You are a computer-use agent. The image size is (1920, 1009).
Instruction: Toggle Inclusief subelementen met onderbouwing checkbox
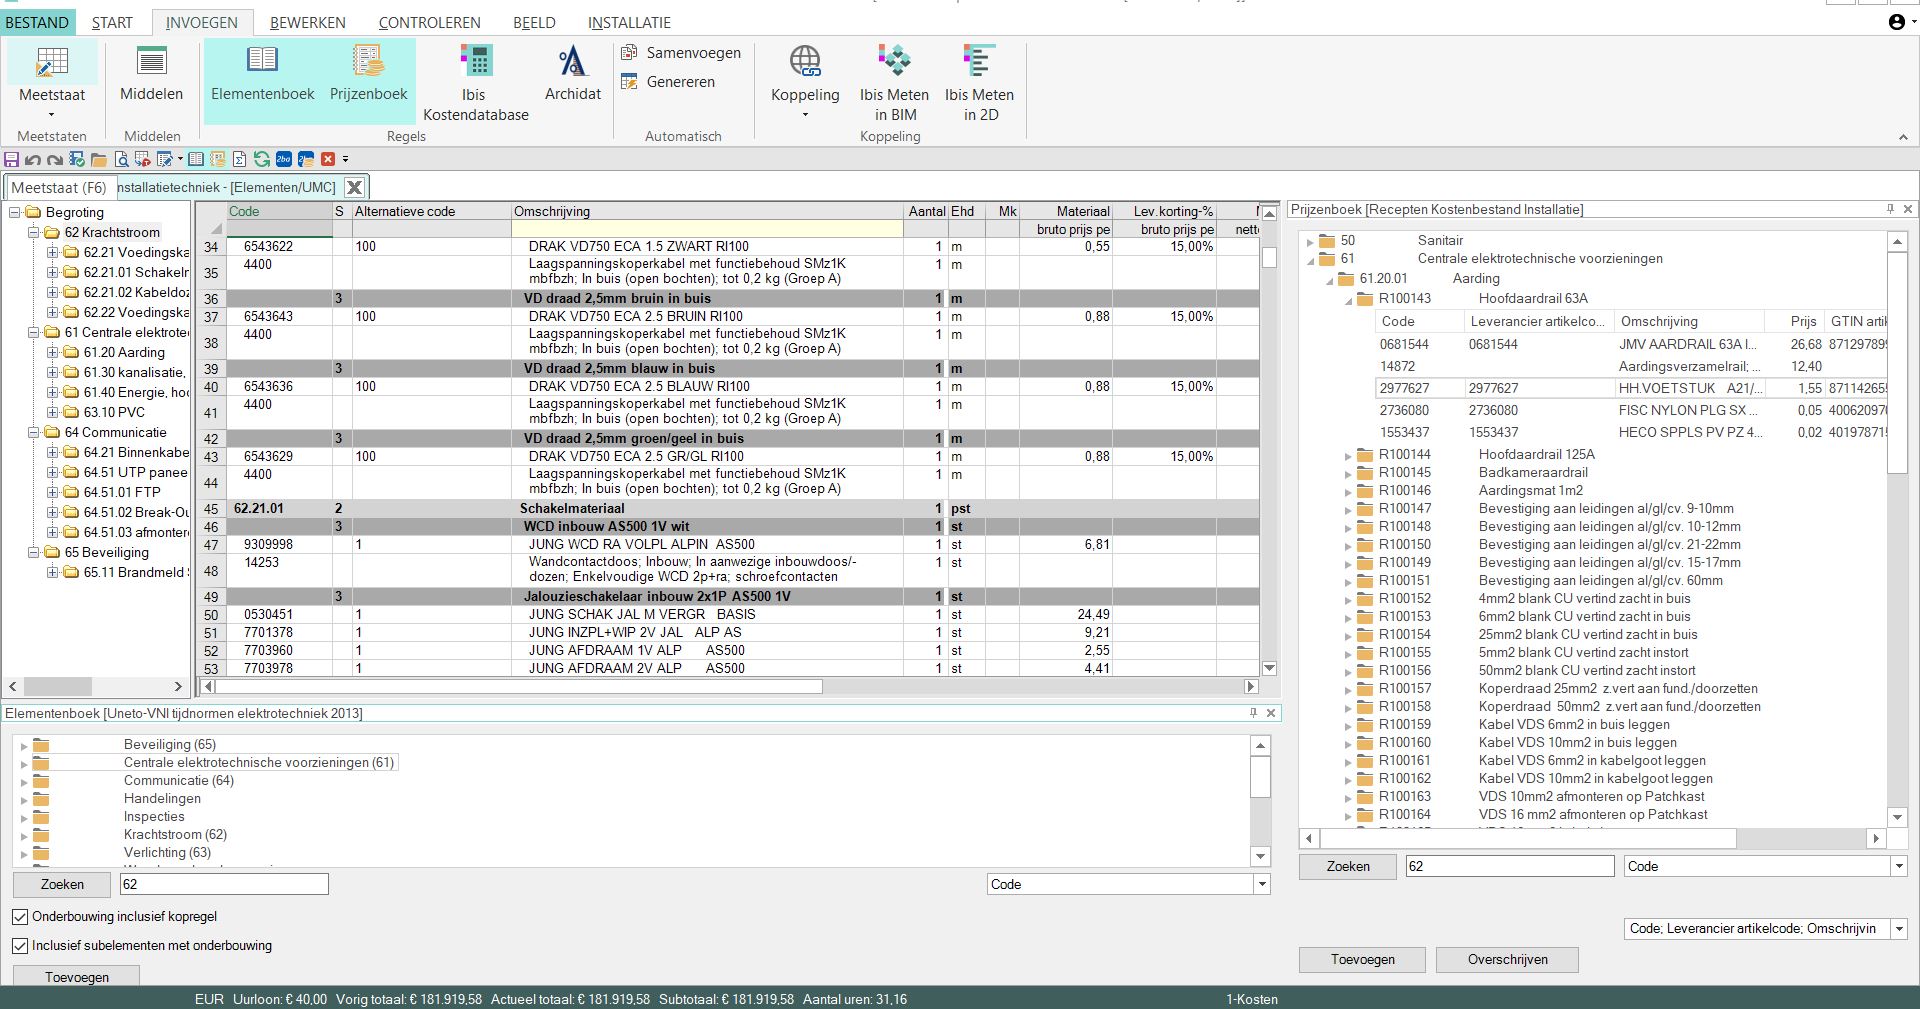[20, 946]
